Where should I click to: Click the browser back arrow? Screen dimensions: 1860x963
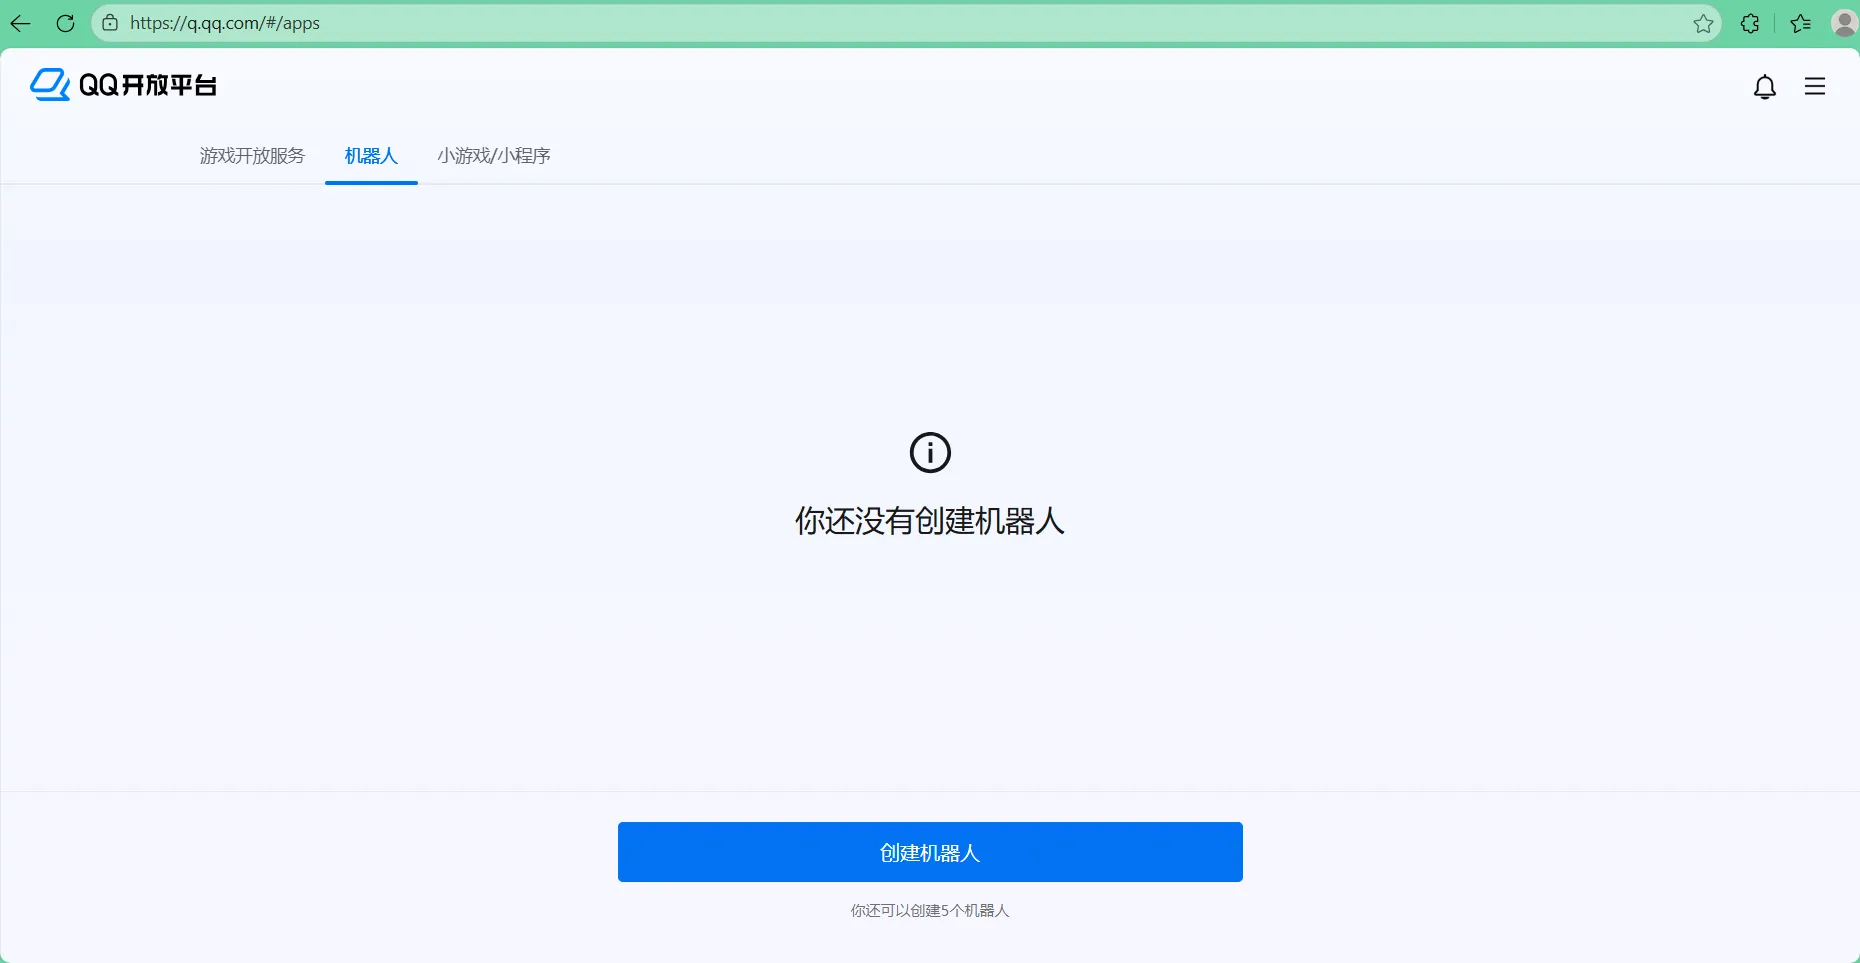tap(20, 23)
